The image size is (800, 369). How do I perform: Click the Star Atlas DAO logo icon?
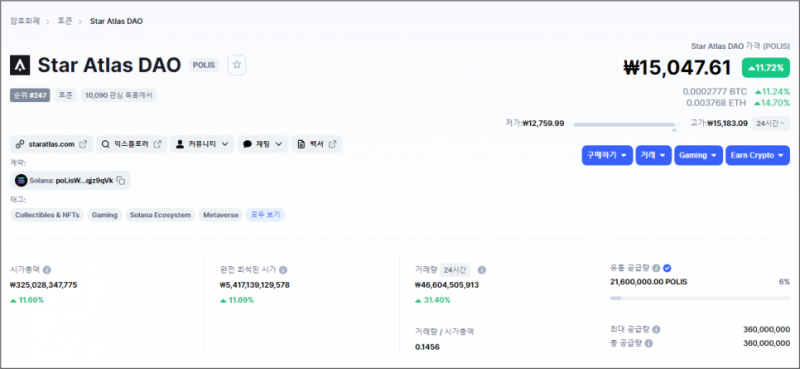pyautogui.click(x=20, y=65)
